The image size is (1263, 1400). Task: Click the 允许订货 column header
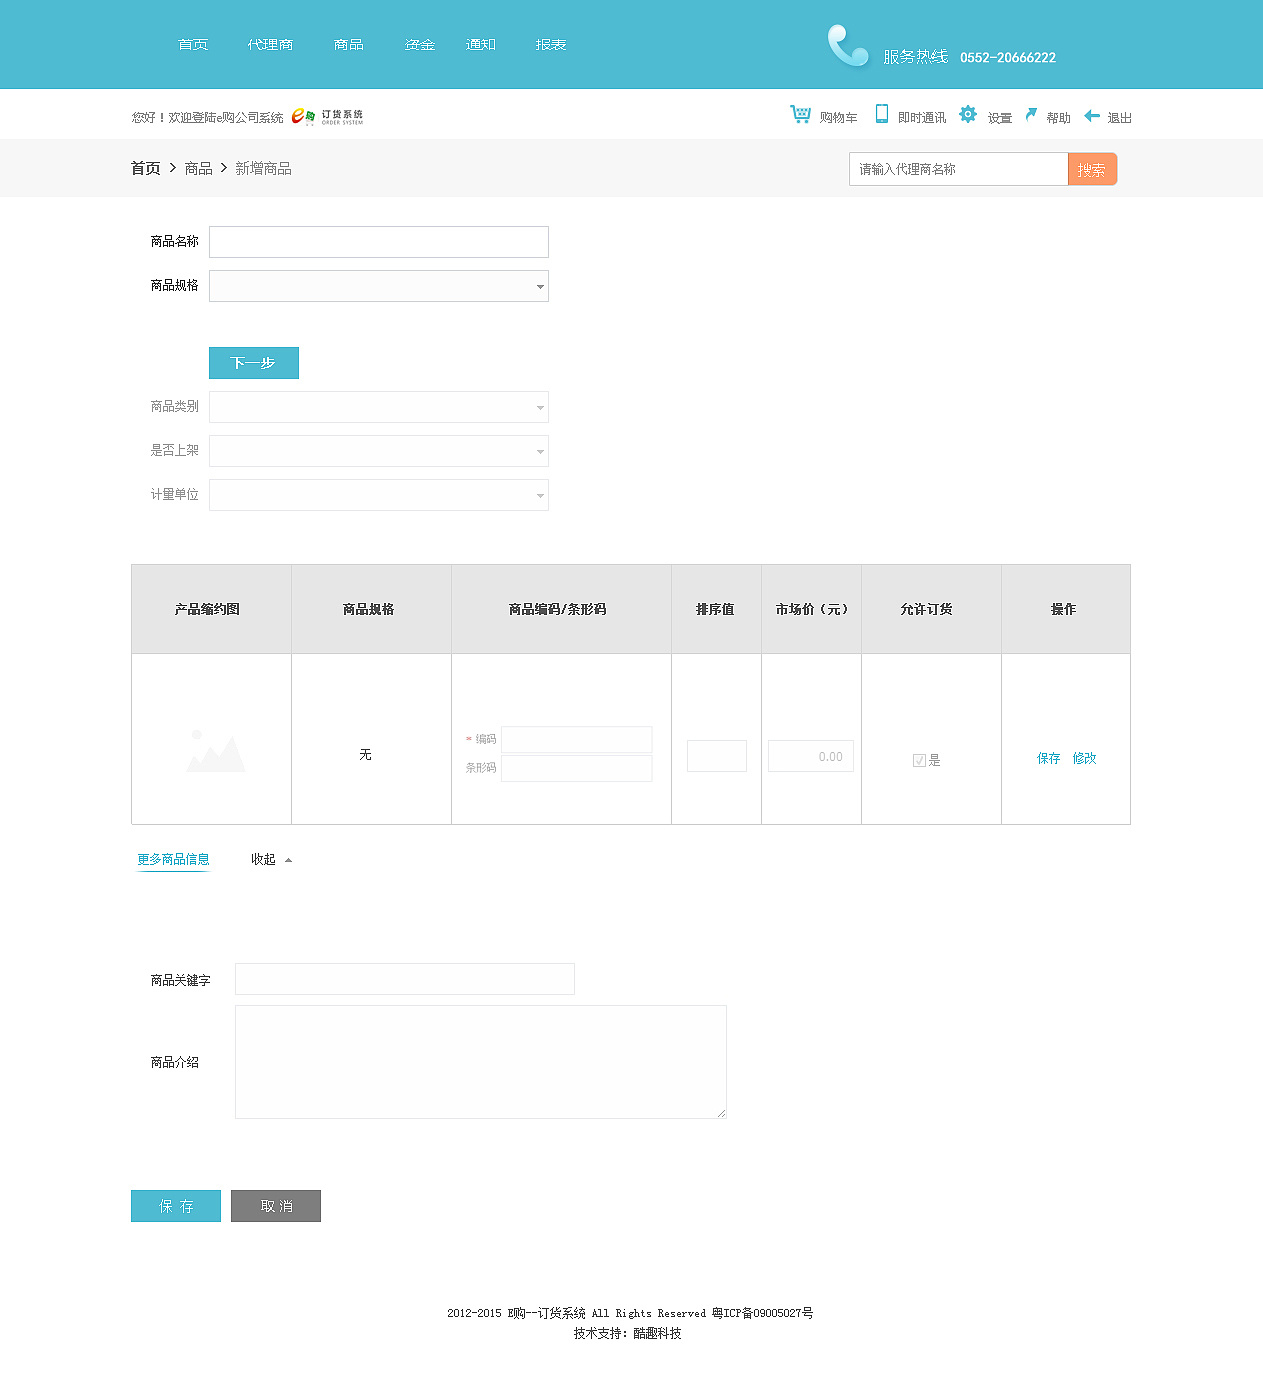click(x=931, y=609)
